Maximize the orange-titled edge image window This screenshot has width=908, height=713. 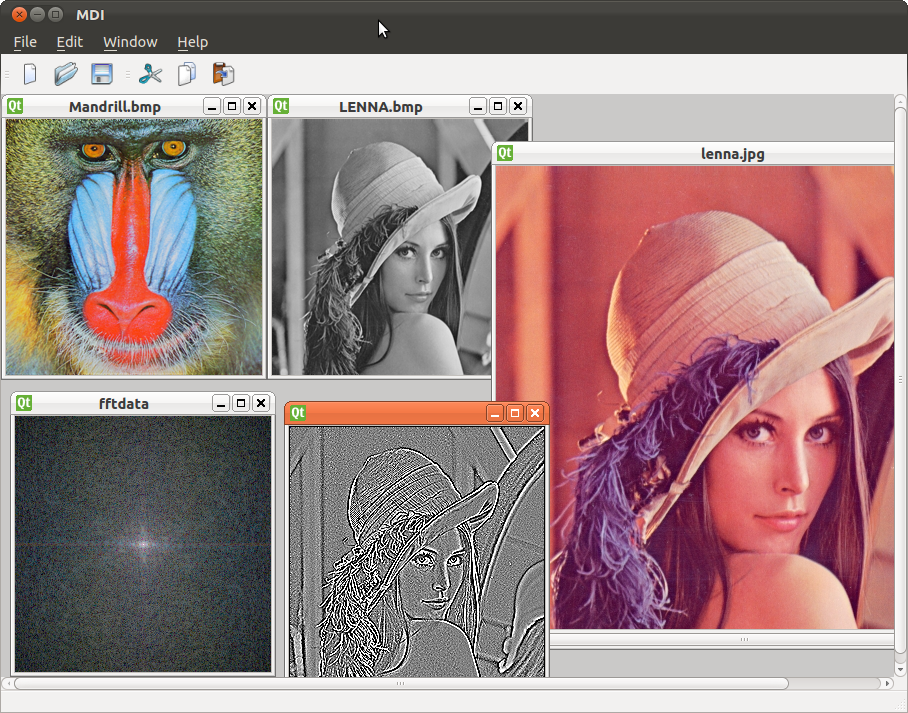[x=515, y=413]
